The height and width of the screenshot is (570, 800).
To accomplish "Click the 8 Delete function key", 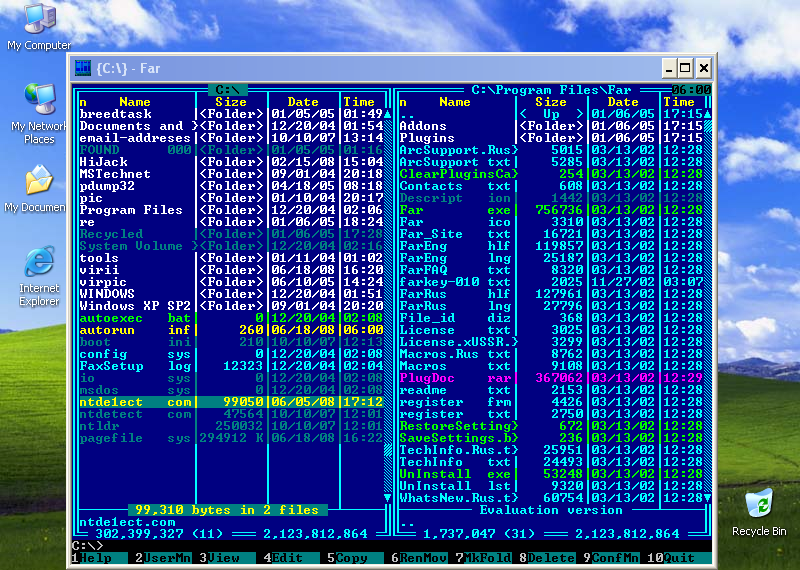I will (x=547, y=558).
